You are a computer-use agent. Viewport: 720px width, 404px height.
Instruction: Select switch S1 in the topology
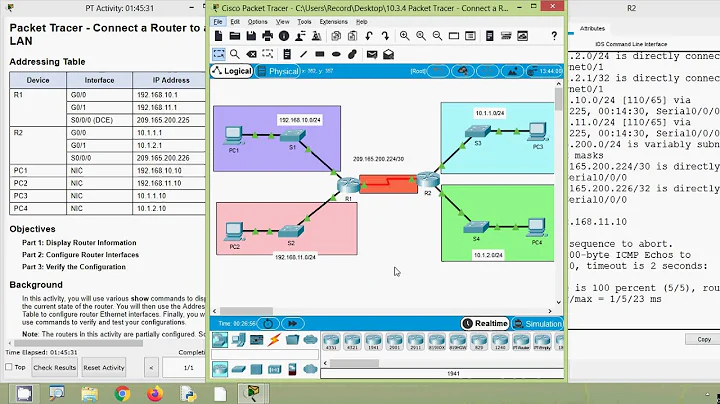pyautogui.click(x=293, y=135)
